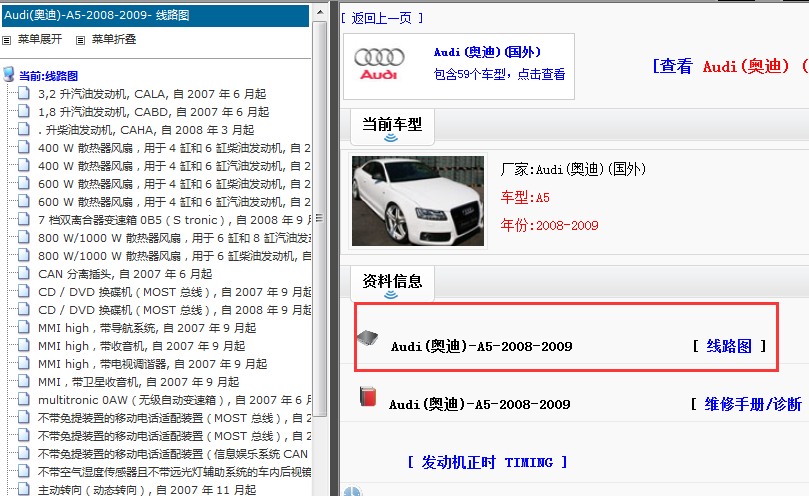Click the left panel scrollbar thumb
The height and width of the screenshot is (496, 809).
320,219
